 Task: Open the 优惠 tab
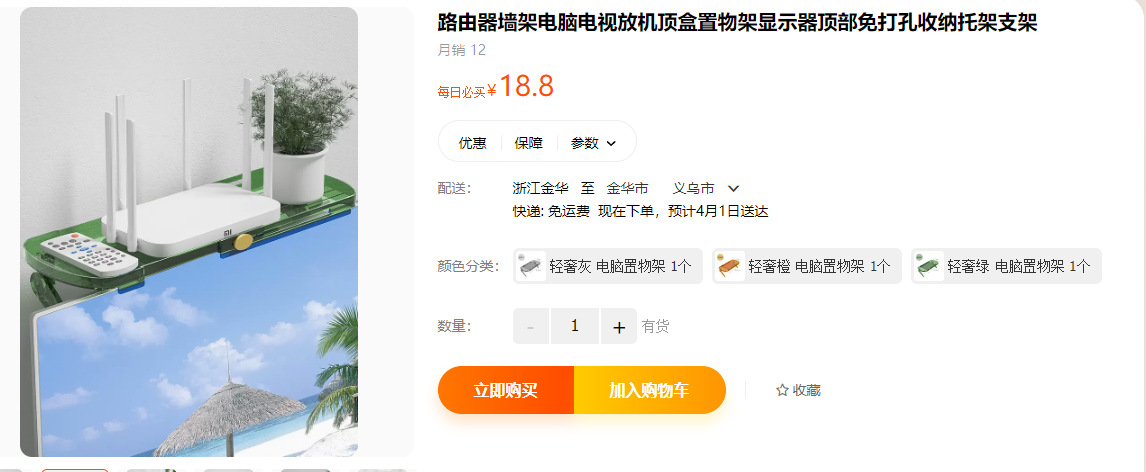(x=472, y=143)
